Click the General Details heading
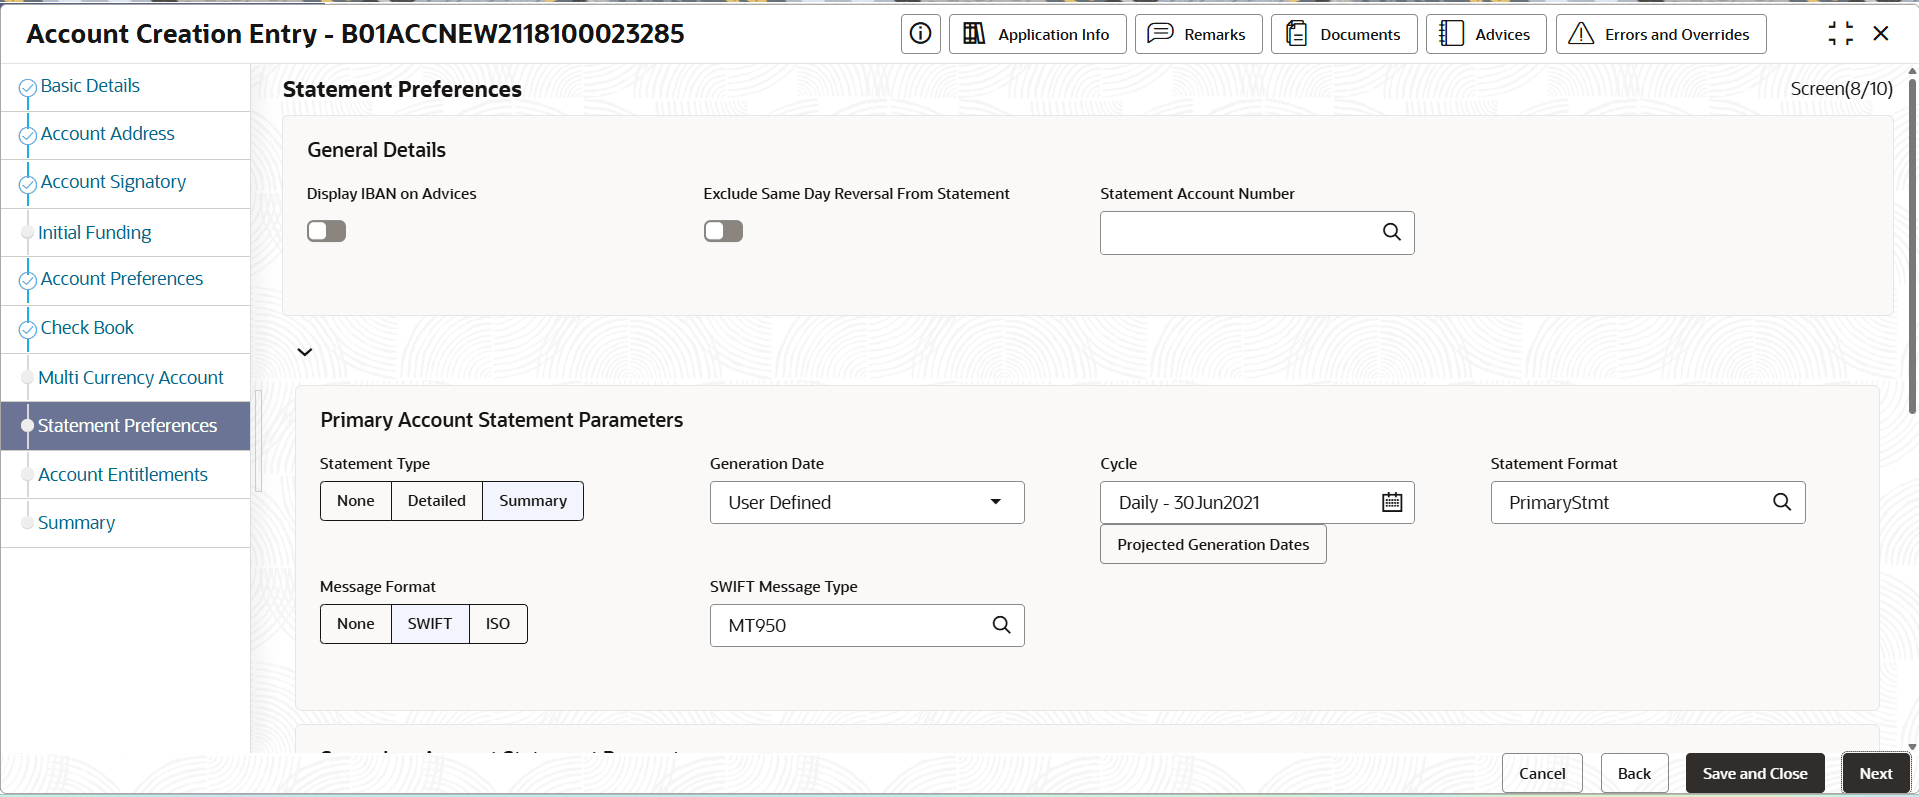The image size is (1919, 797). click(x=376, y=150)
